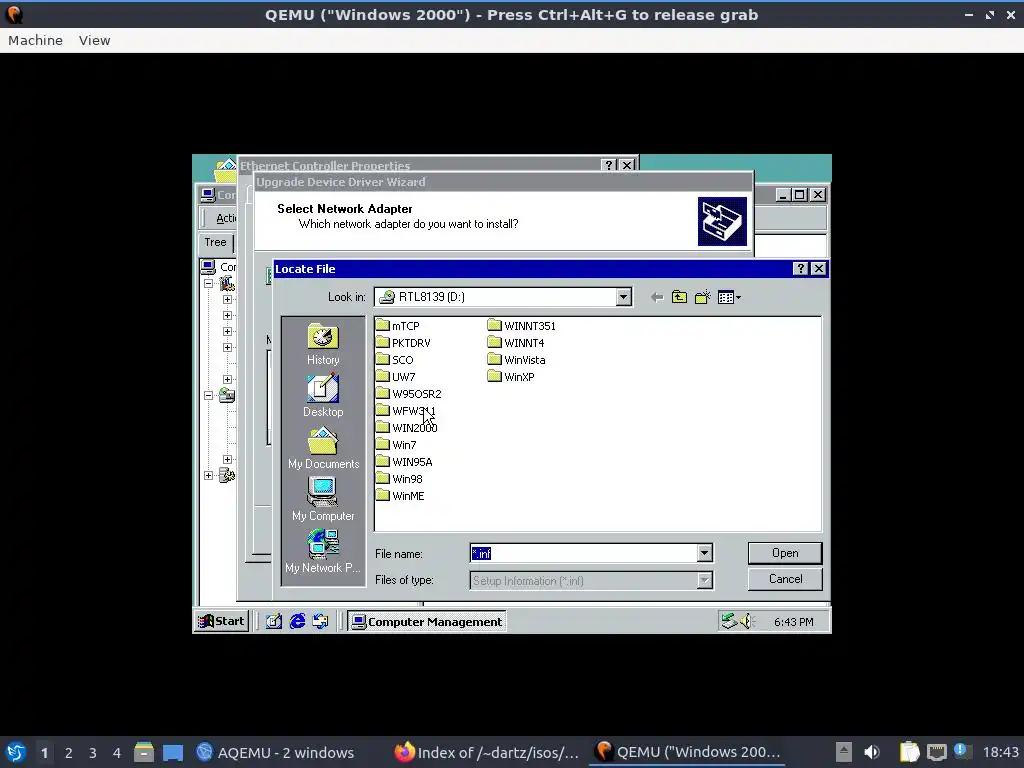This screenshot has width=1024, height=768.
Task: Select the W95OSR2 folder
Action: tap(409, 393)
